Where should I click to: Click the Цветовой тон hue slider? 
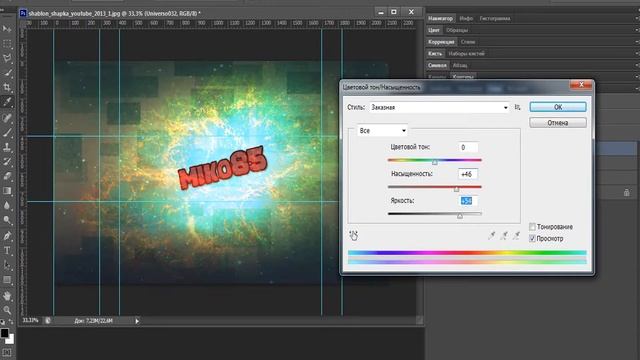[x=435, y=162]
